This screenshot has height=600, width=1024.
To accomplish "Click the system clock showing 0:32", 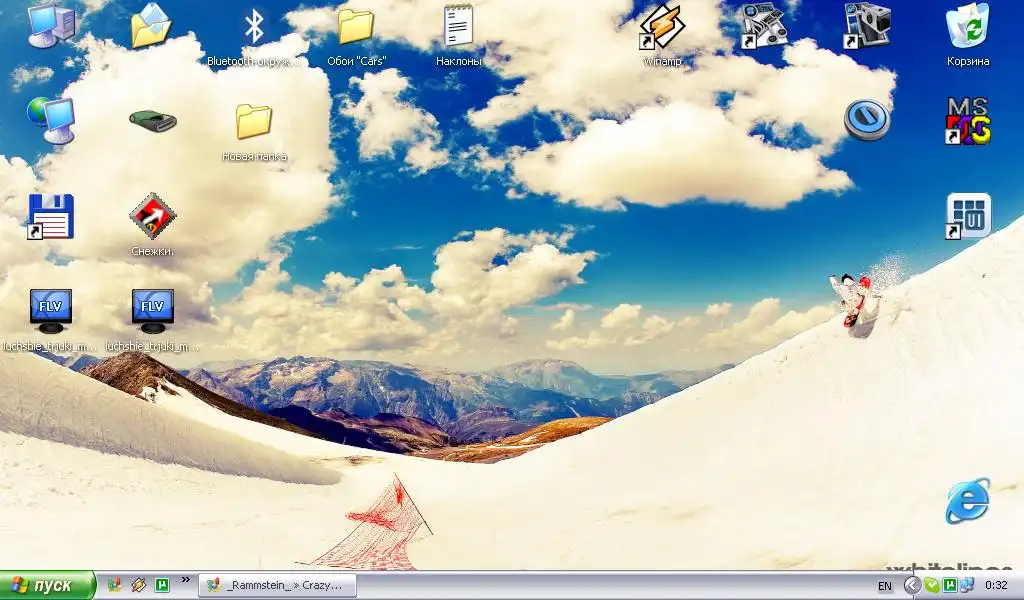I will (996, 585).
